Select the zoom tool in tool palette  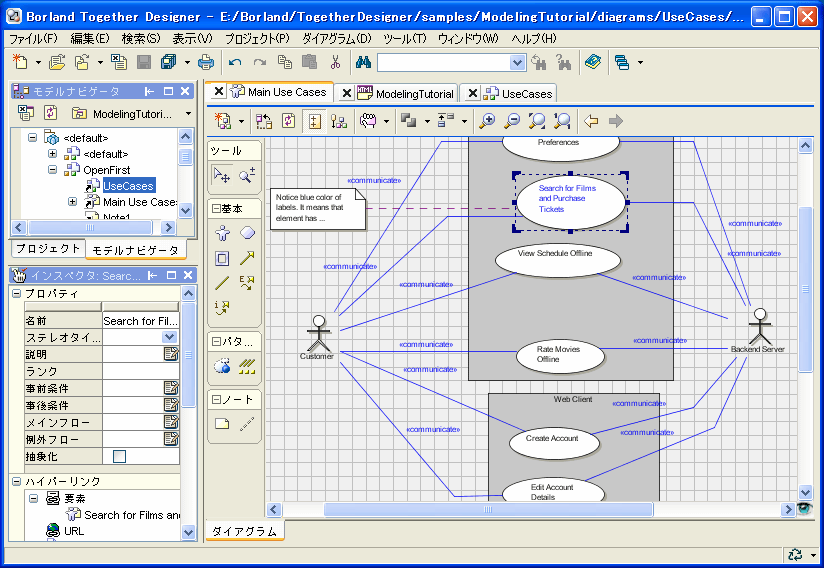(x=247, y=175)
